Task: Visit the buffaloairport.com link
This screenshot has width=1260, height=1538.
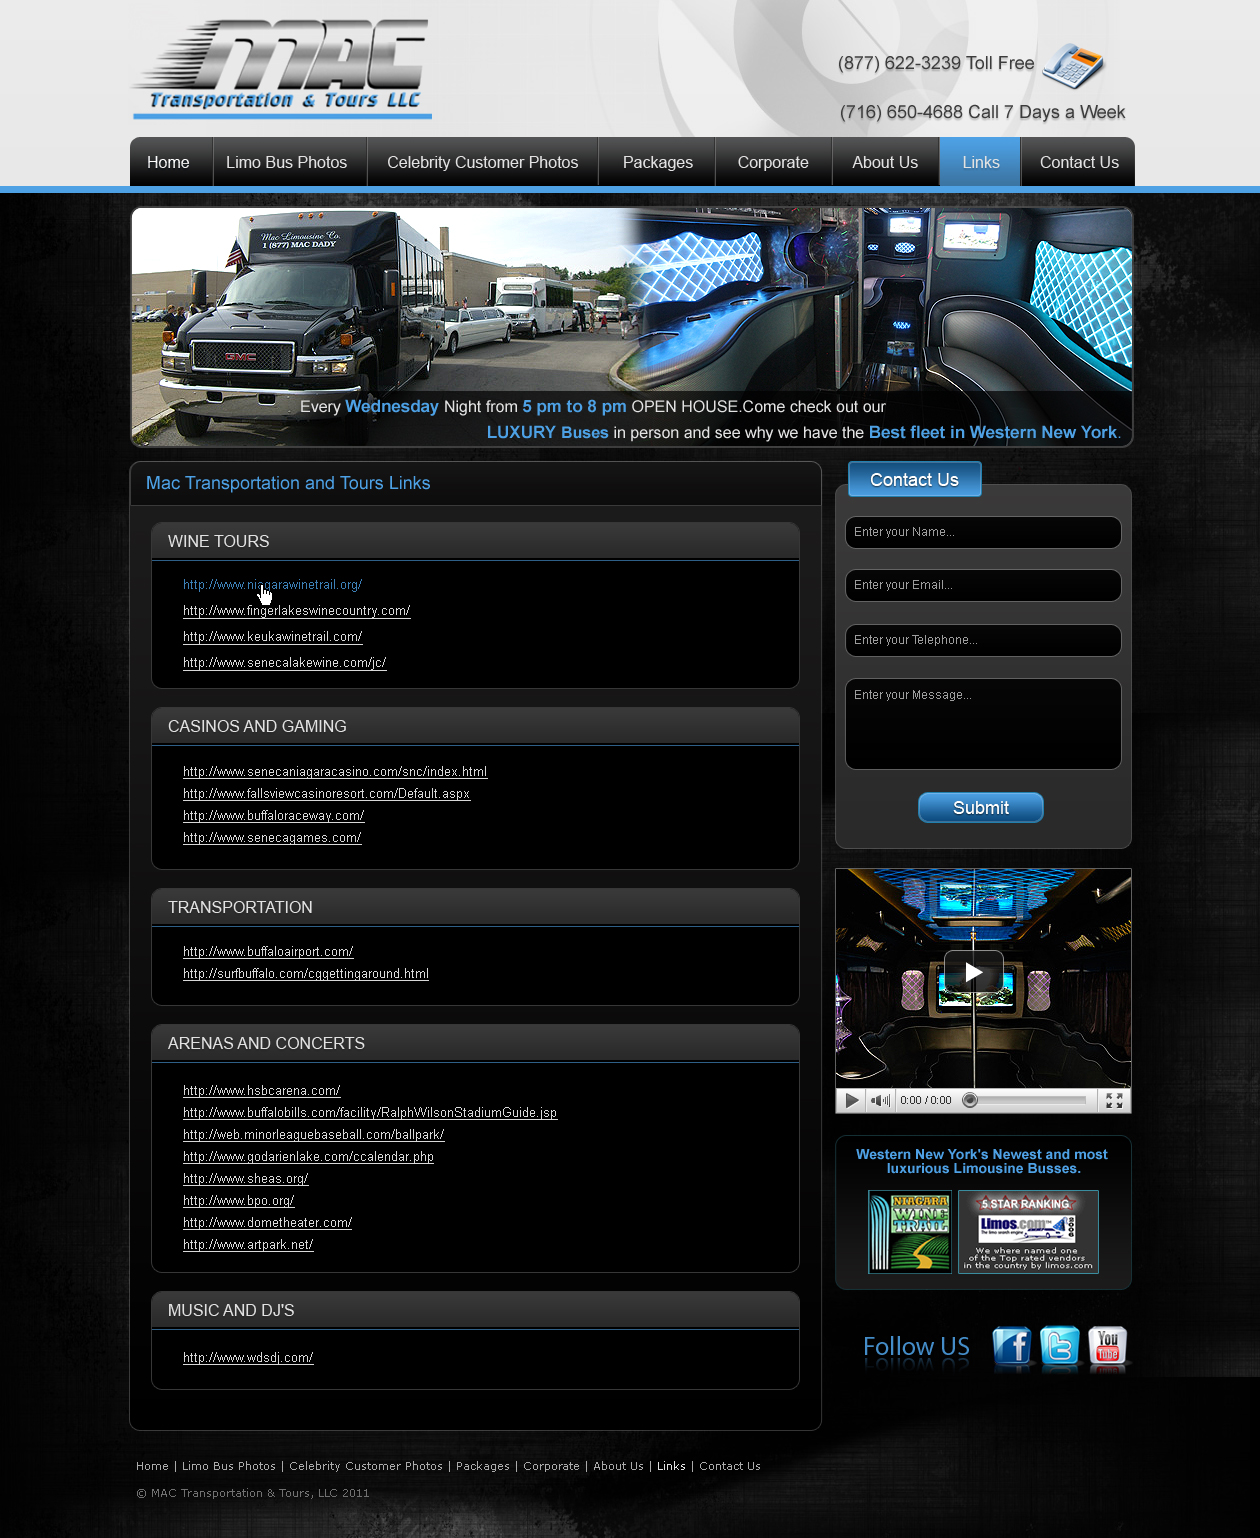Action: tap(268, 952)
